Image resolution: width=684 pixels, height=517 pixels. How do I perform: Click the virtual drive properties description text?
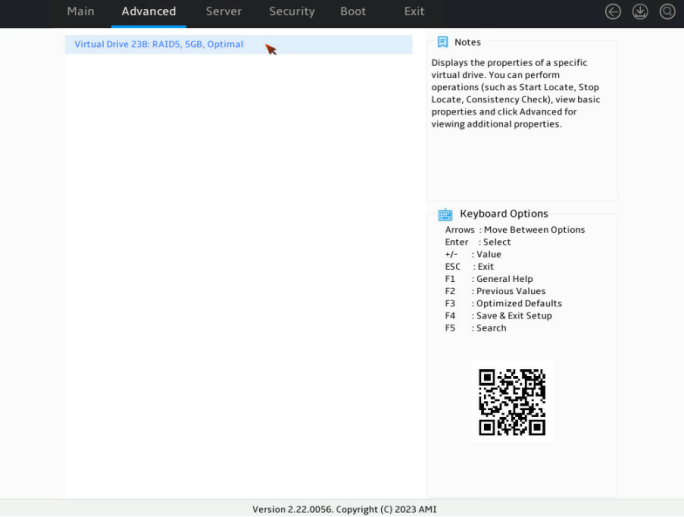click(516, 93)
